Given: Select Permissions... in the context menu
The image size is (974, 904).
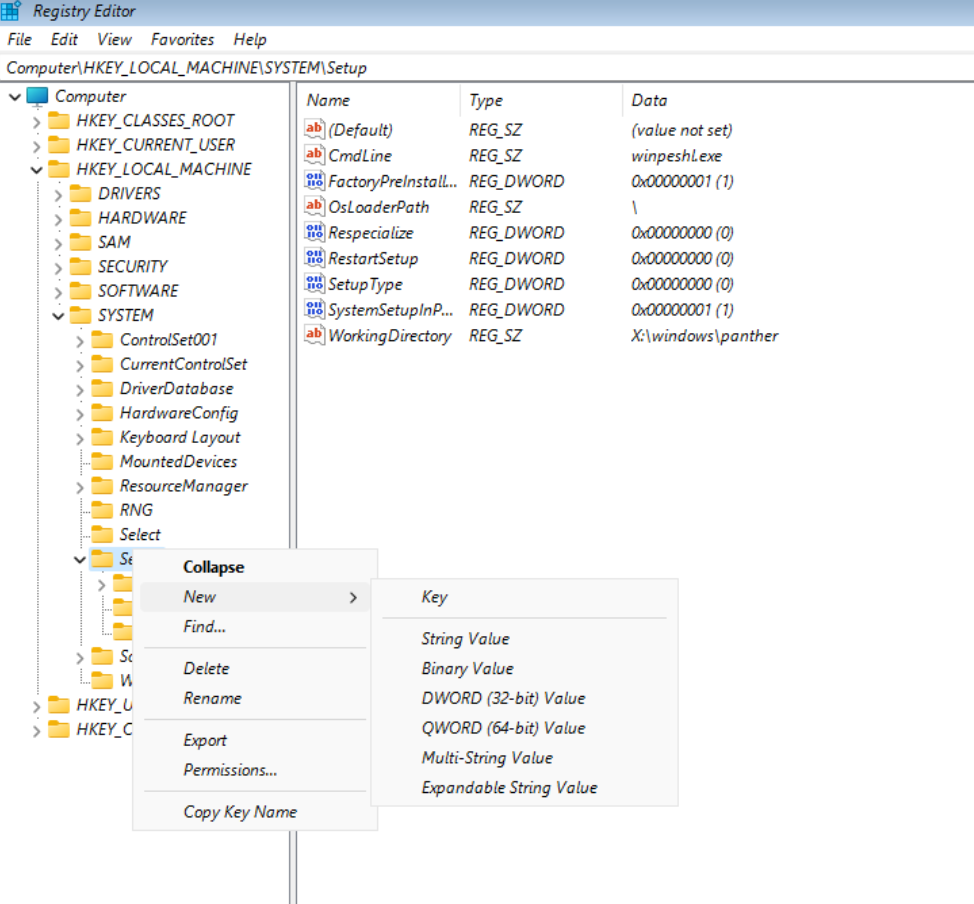Looking at the screenshot, I should 230,770.
